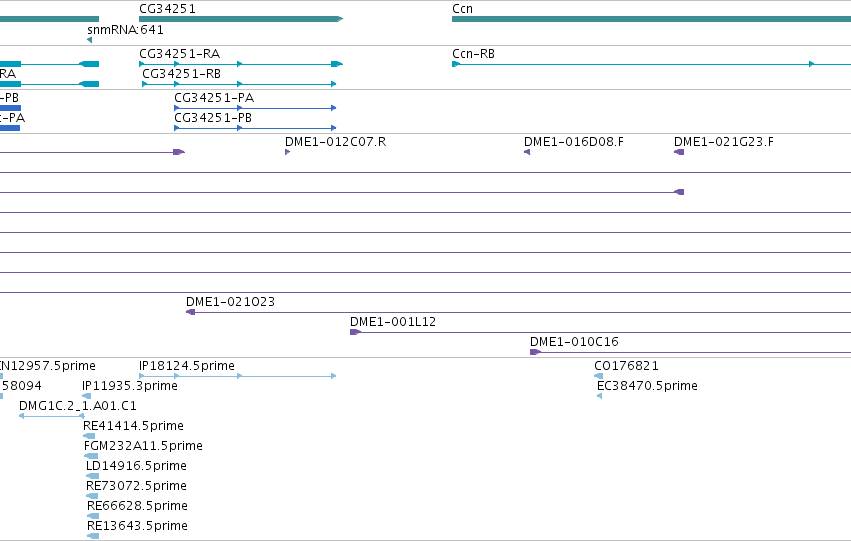Select LD14916.5prime EST marker

93,476
